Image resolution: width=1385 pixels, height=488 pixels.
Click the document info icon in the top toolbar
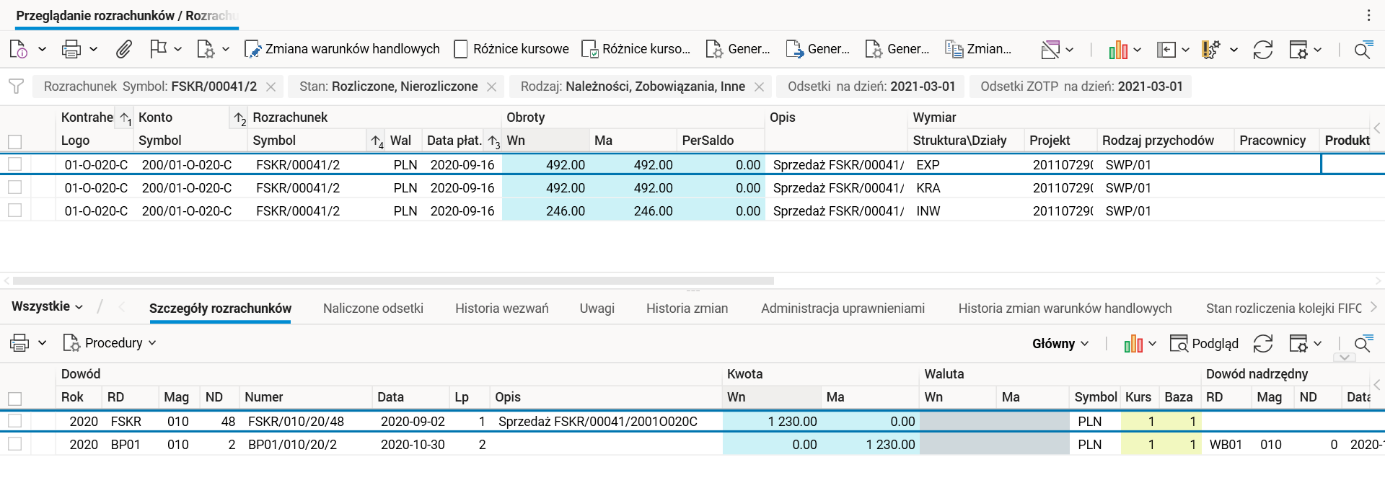click(20, 49)
